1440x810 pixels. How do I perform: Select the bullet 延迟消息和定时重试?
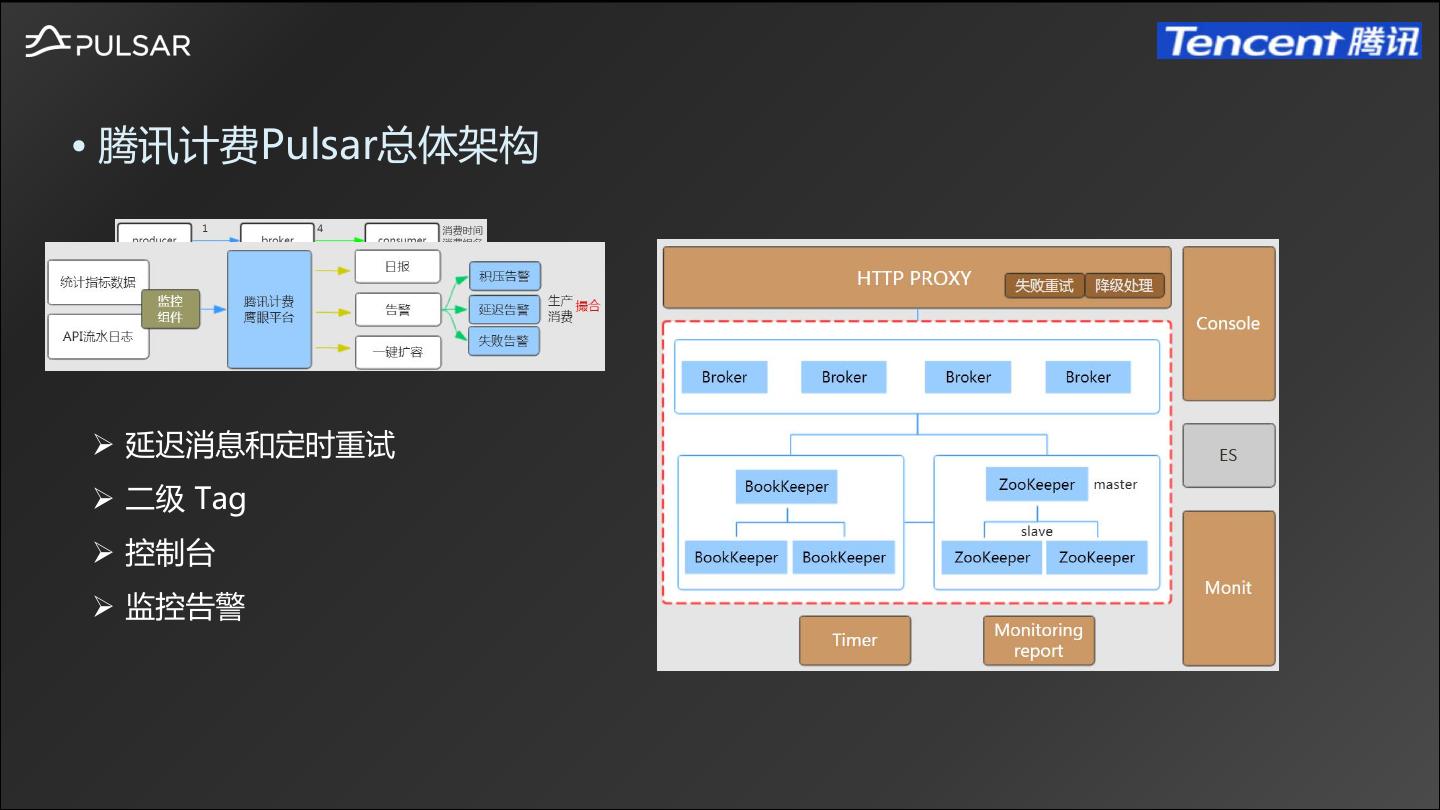coord(260,445)
